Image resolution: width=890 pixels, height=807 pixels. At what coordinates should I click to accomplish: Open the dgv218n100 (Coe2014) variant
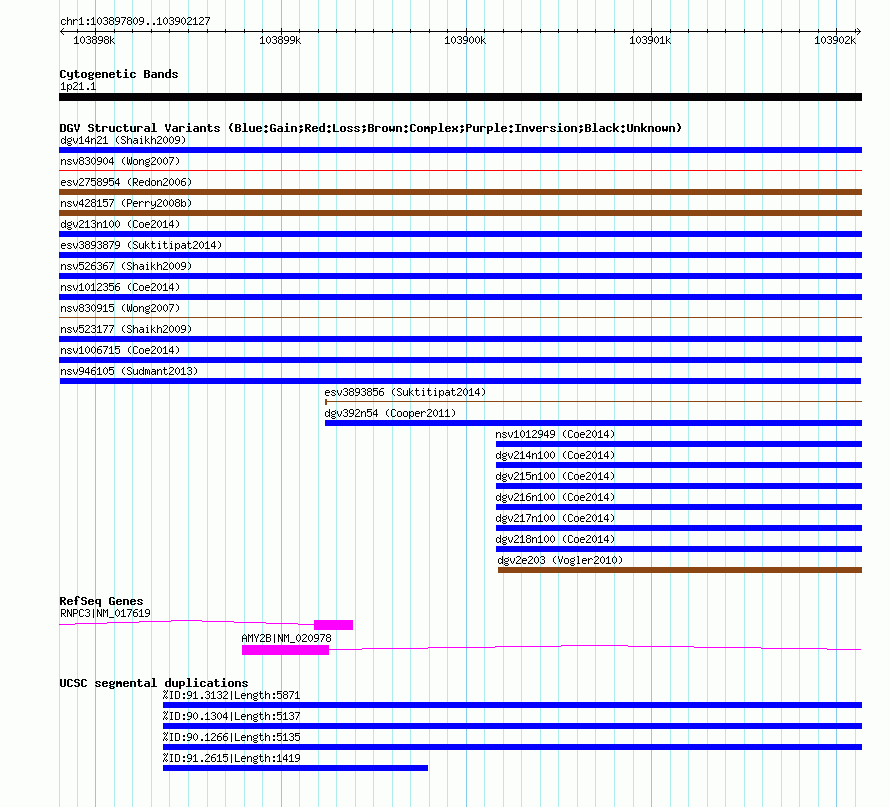(x=555, y=539)
